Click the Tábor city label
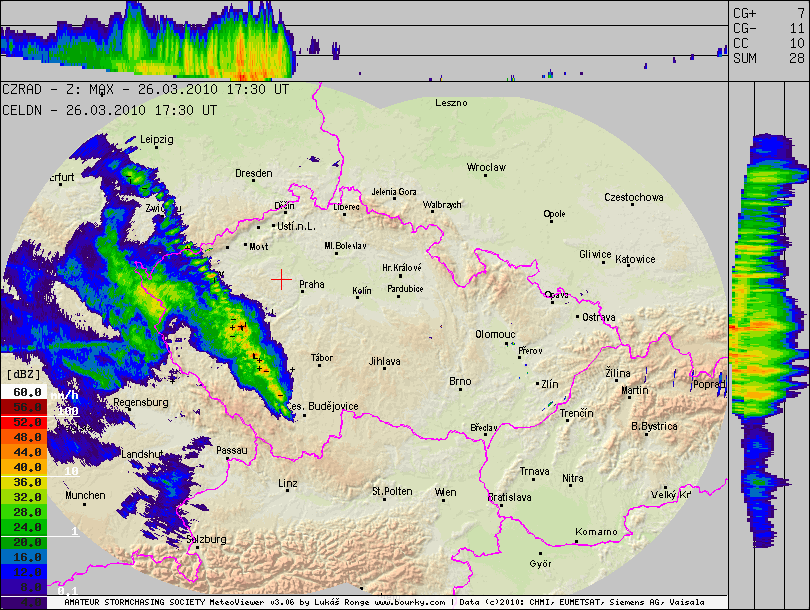Image resolution: width=810 pixels, height=610 pixels. coord(322,357)
